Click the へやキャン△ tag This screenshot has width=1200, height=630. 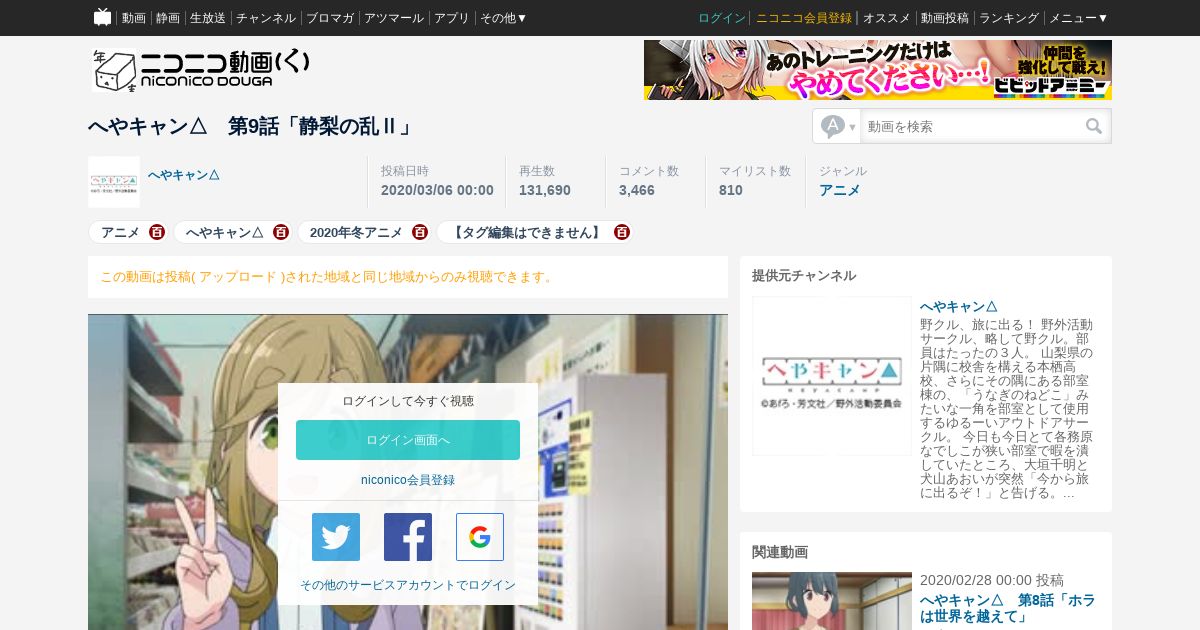pos(225,232)
